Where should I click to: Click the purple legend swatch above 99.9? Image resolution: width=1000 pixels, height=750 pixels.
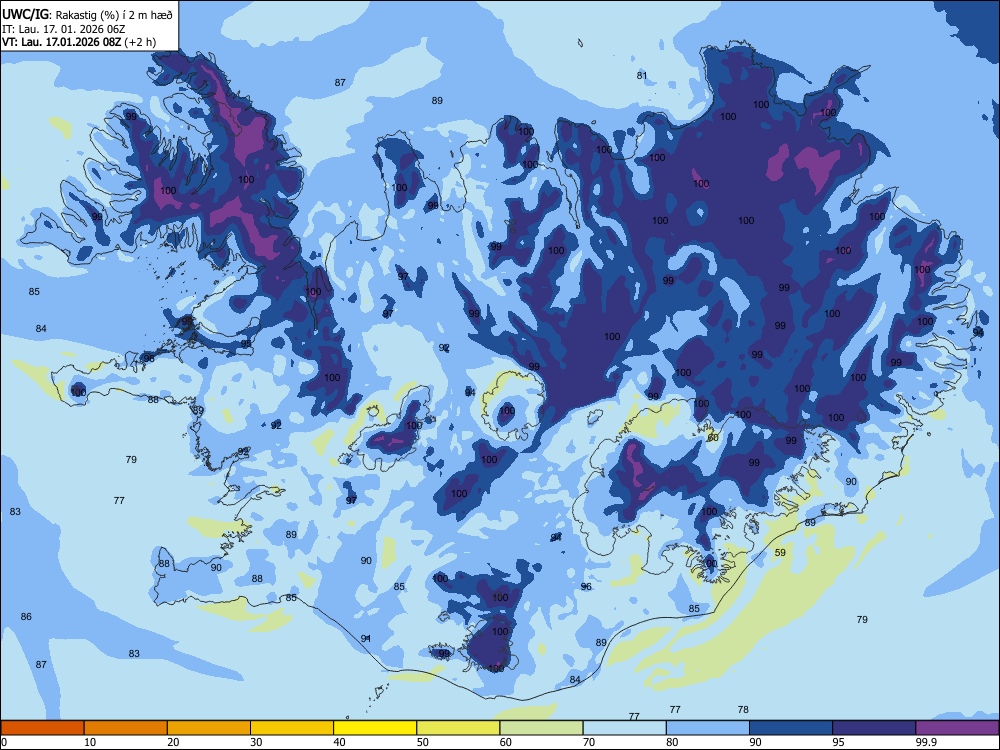(x=957, y=728)
